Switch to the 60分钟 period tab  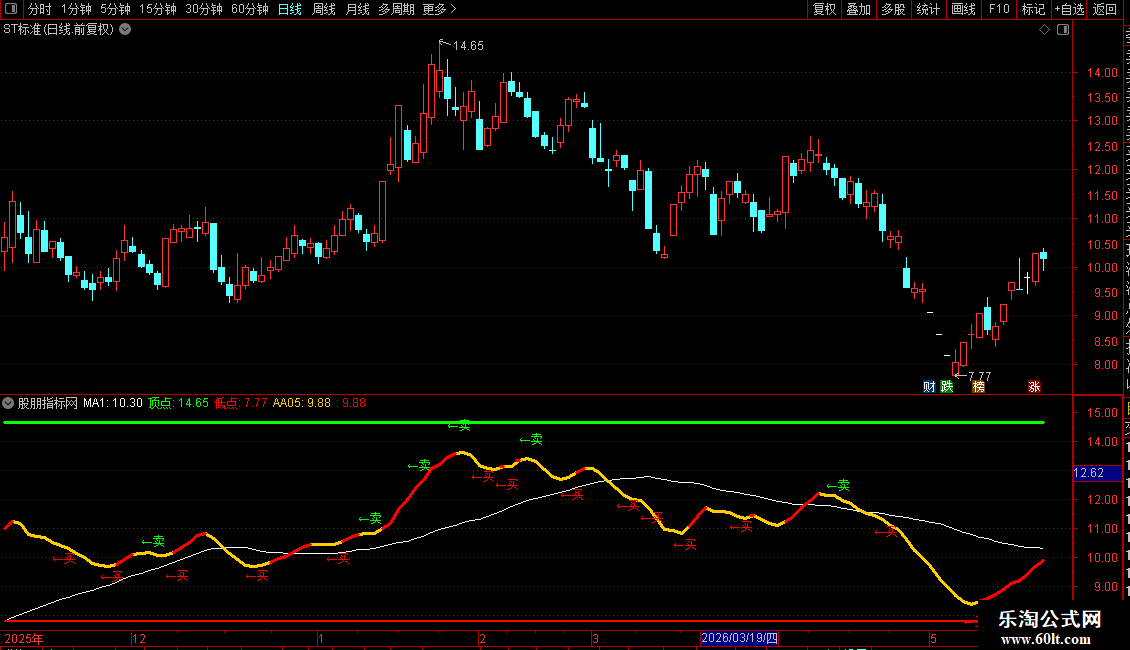[249, 9]
